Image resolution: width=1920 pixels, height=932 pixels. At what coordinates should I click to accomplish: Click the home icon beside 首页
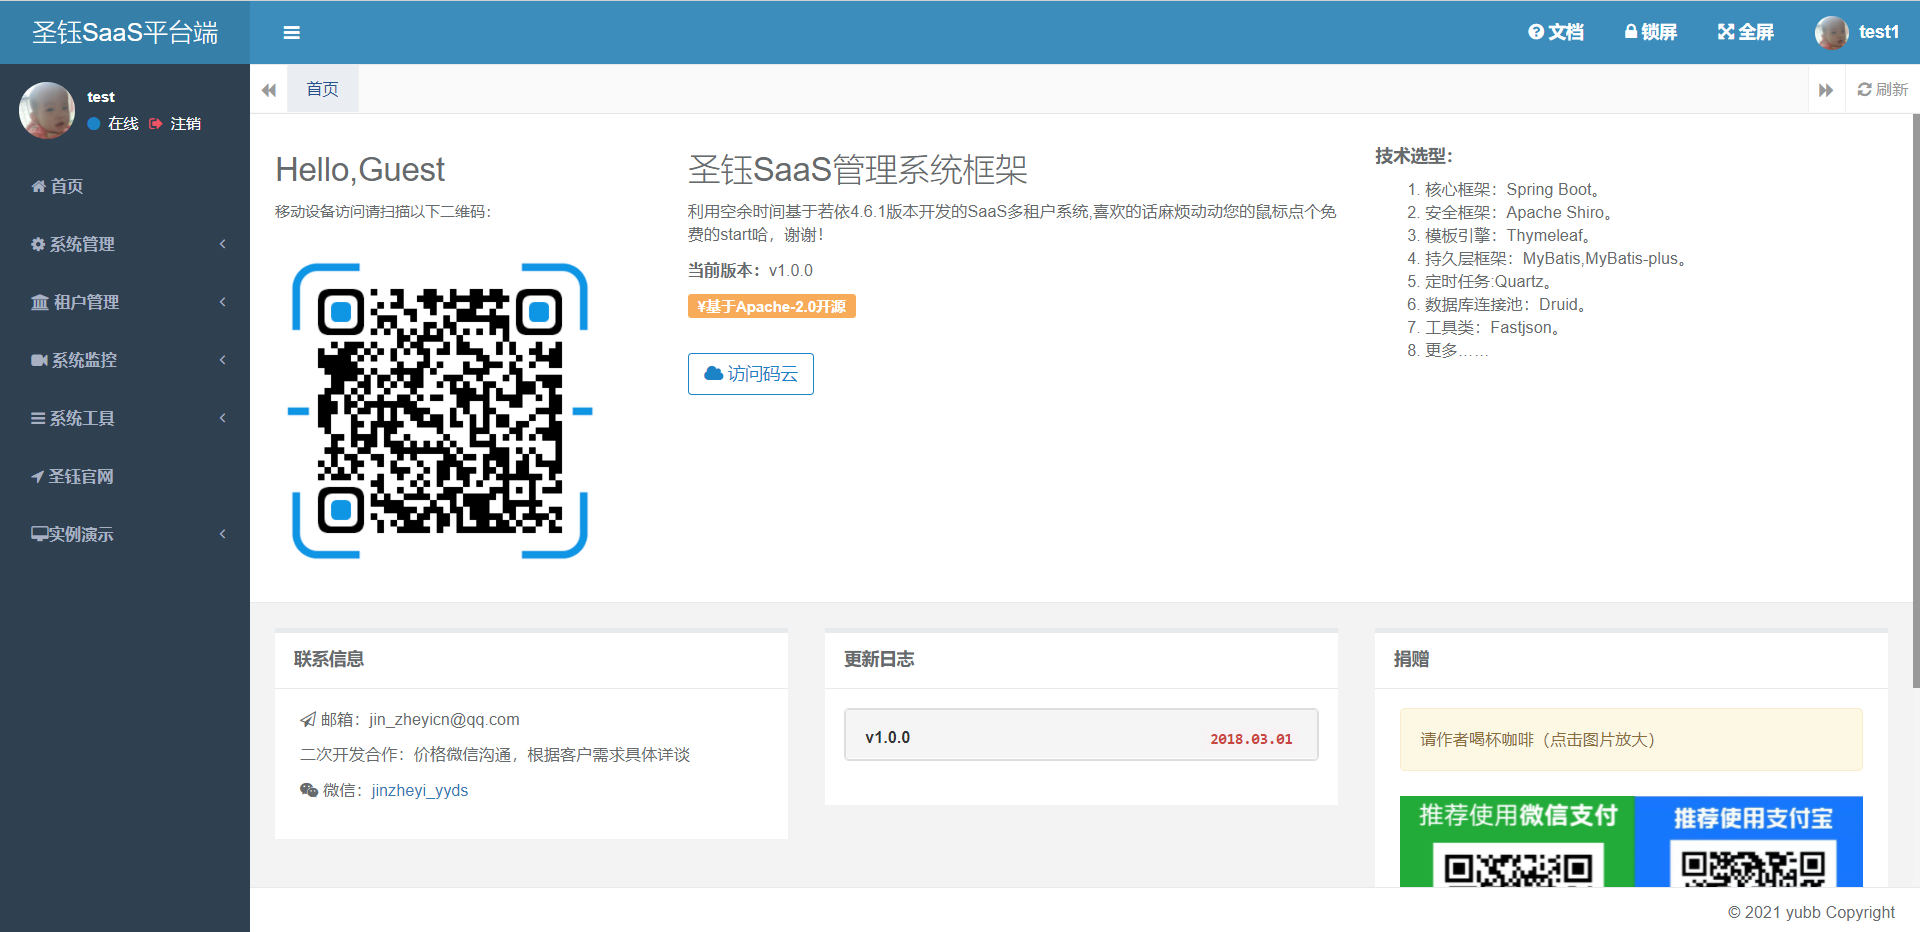38,186
